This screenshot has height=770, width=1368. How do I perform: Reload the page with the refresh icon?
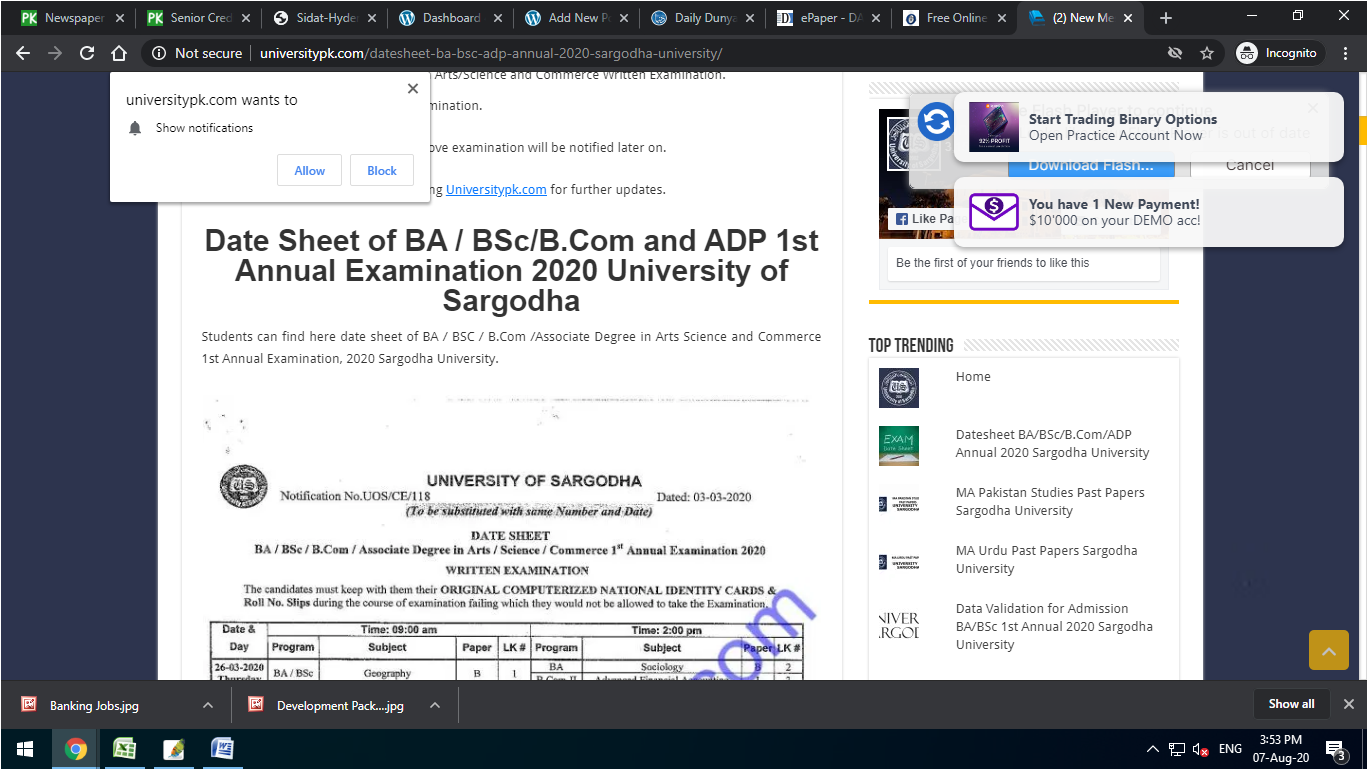pyautogui.click(x=87, y=53)
